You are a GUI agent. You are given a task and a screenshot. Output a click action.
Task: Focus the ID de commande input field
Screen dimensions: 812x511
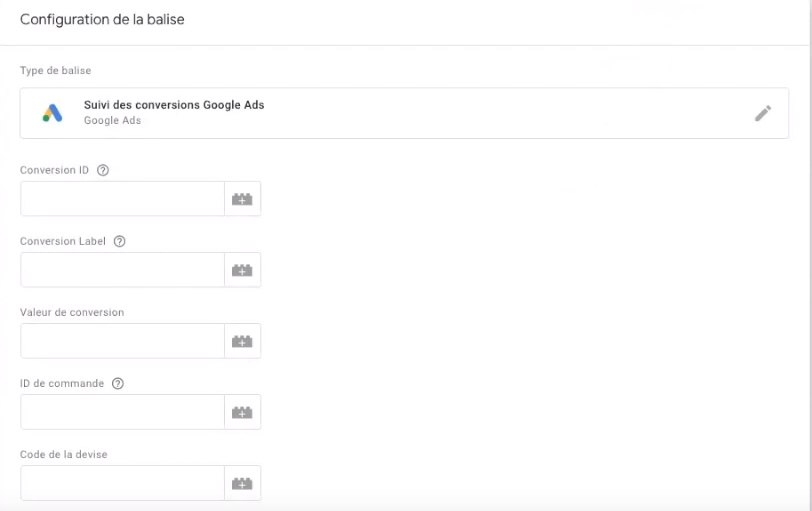click(122, 412)
